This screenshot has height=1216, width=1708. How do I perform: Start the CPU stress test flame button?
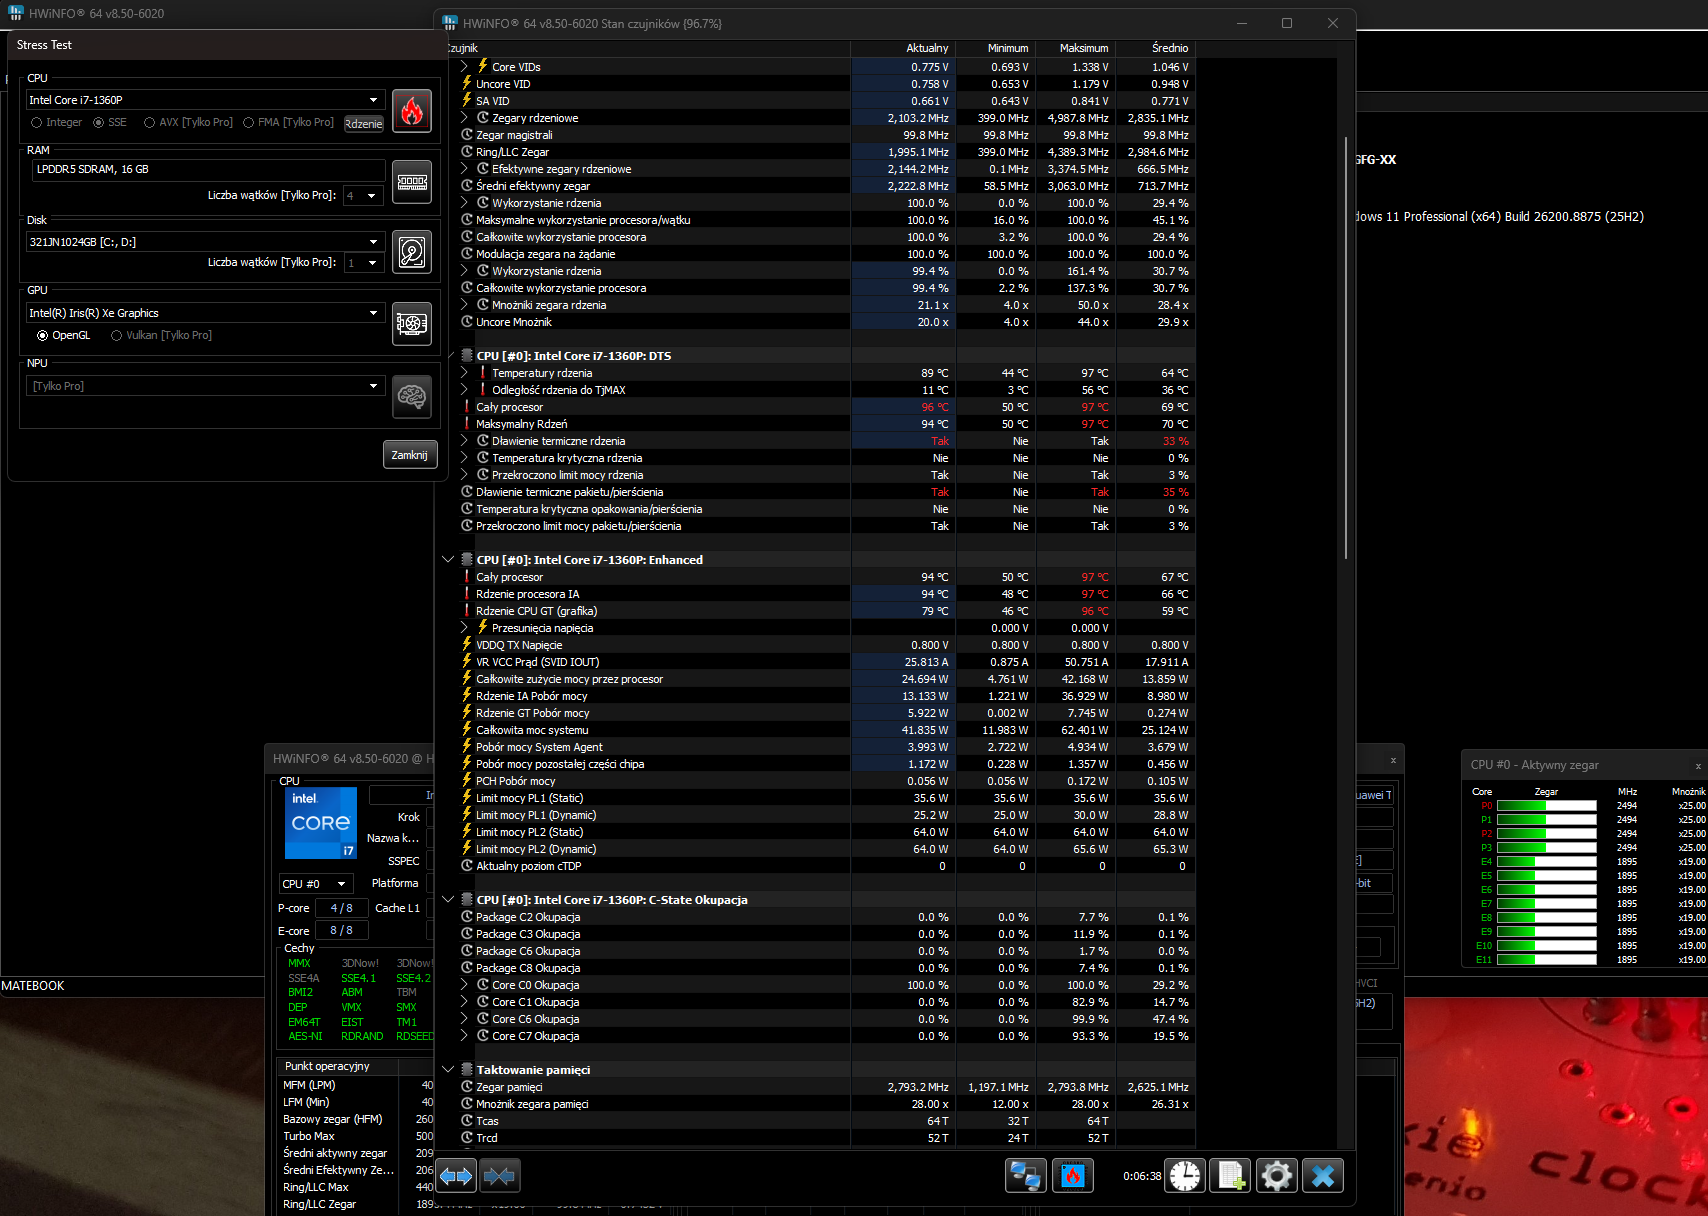pos(411,111)
